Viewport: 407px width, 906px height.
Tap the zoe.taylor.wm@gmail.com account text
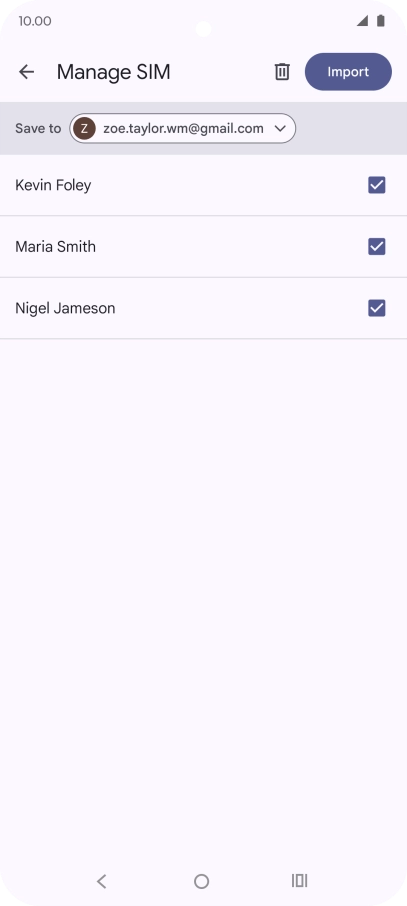click(183, 128)
